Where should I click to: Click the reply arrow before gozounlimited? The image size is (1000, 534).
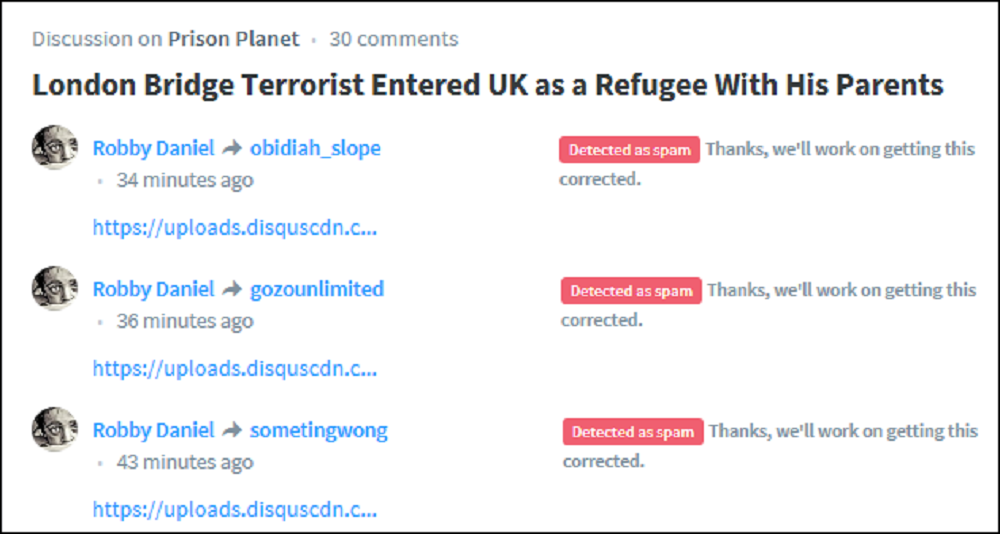(232, 290)
